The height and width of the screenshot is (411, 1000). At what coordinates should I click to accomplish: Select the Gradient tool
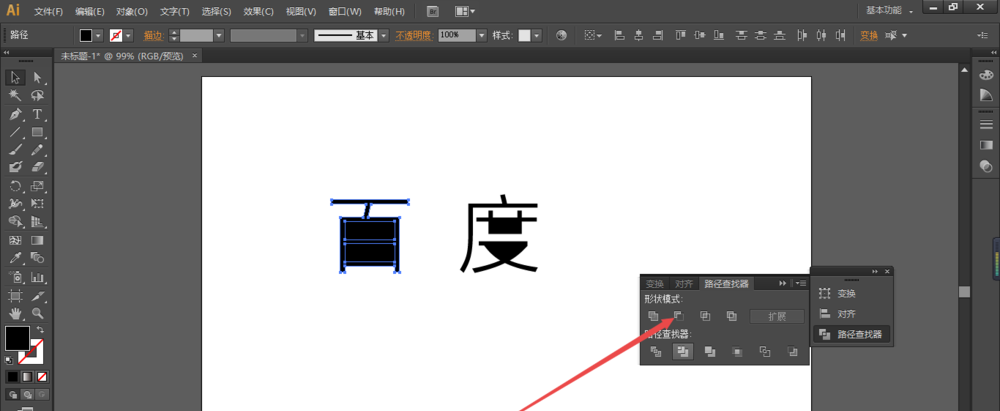[x=38, y=241]
